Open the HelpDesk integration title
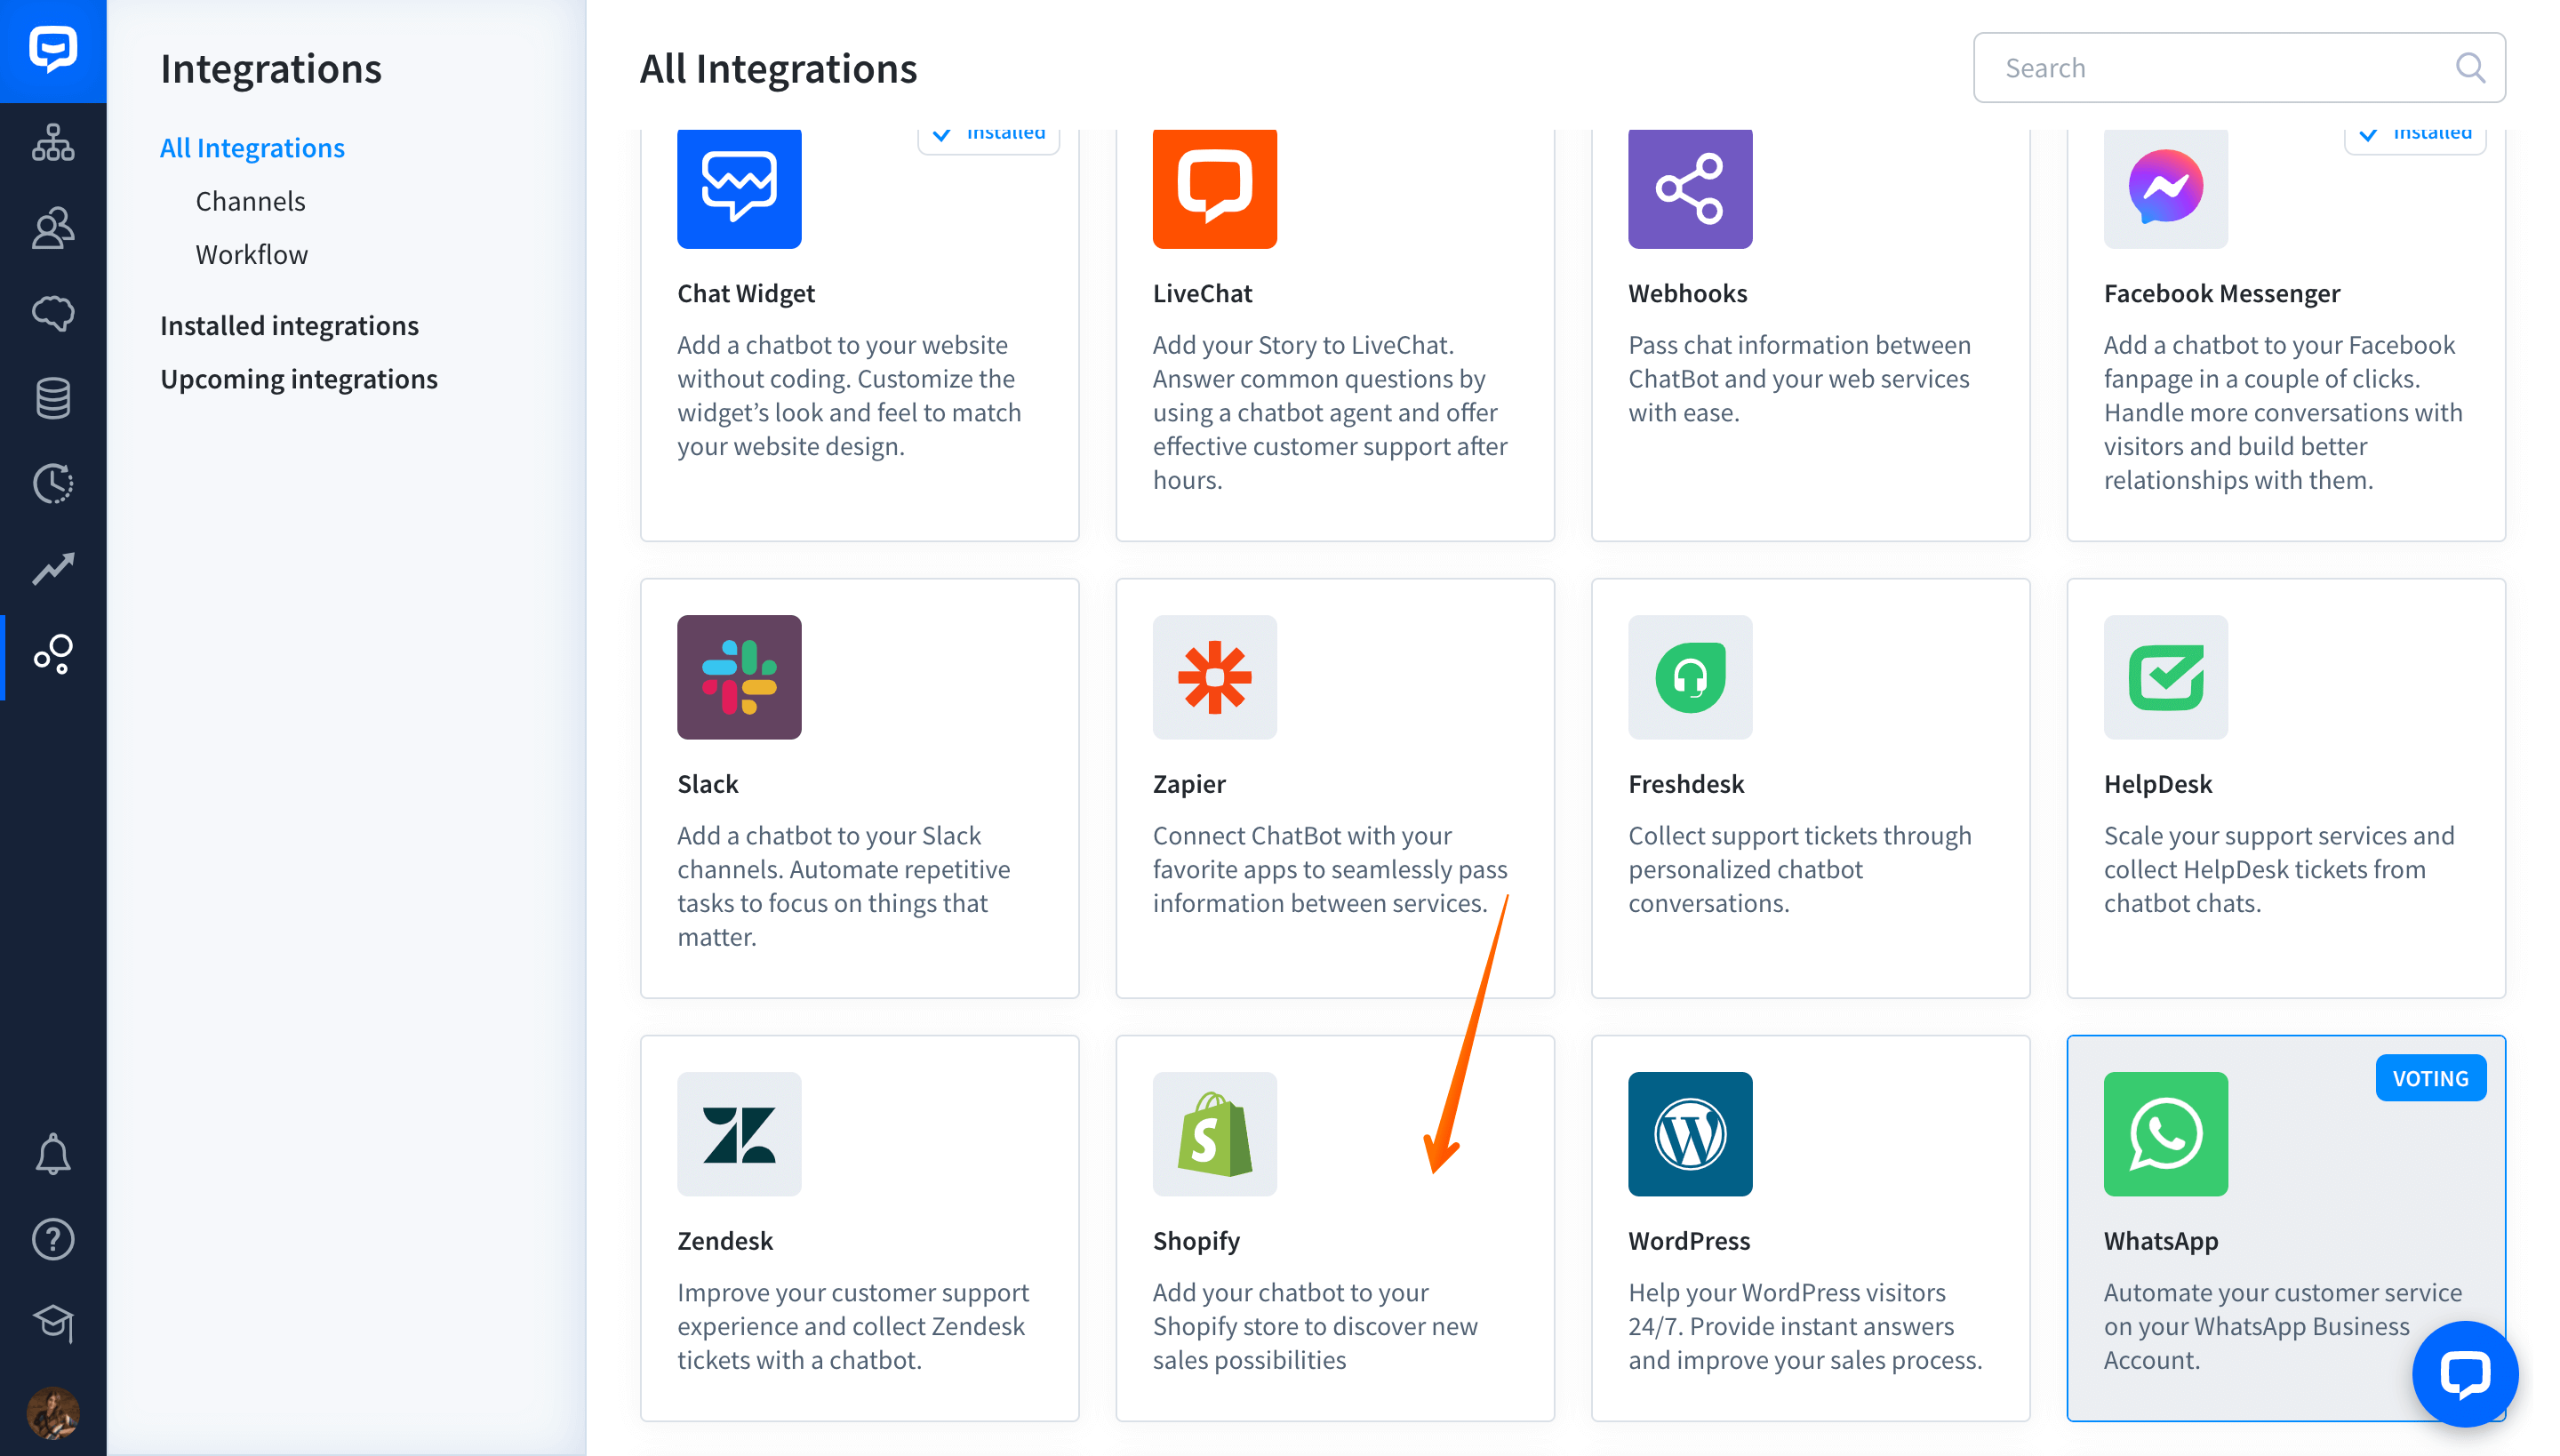Screen dimensions: 2560x1456 coord(2157,784)
